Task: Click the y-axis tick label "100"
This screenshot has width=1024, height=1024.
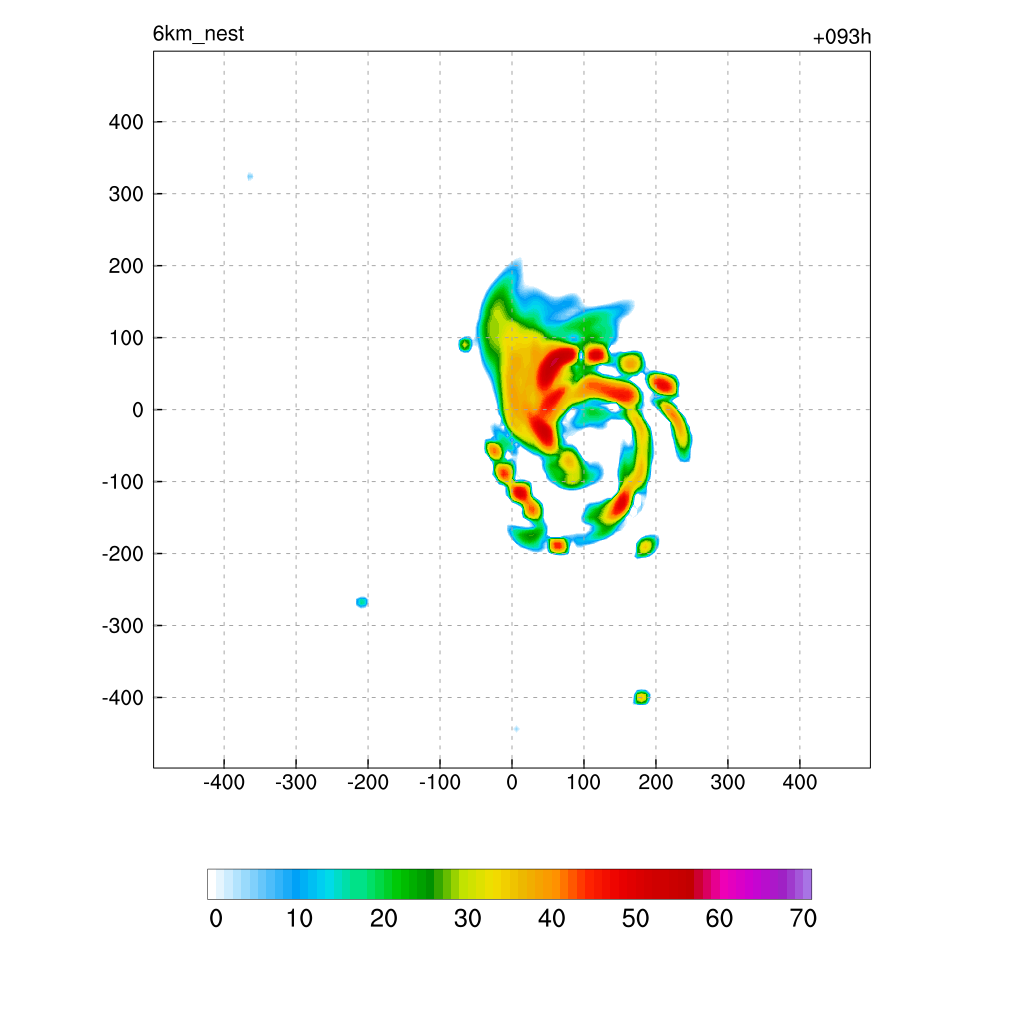Action: [126, 338]
